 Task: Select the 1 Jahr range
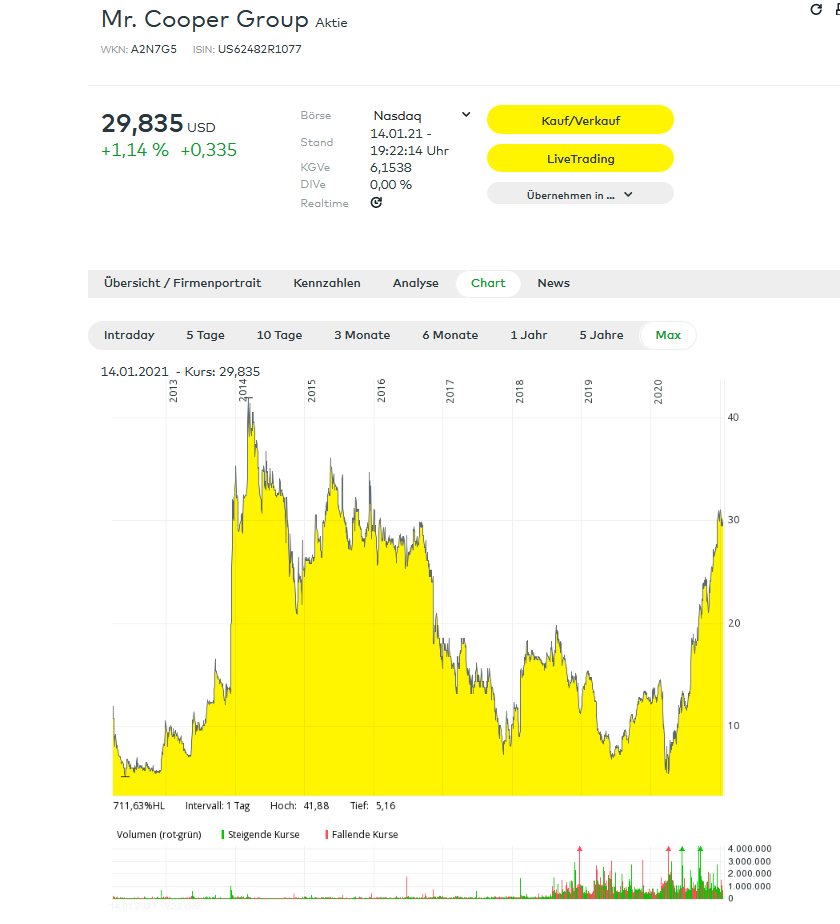click(529, 335)
